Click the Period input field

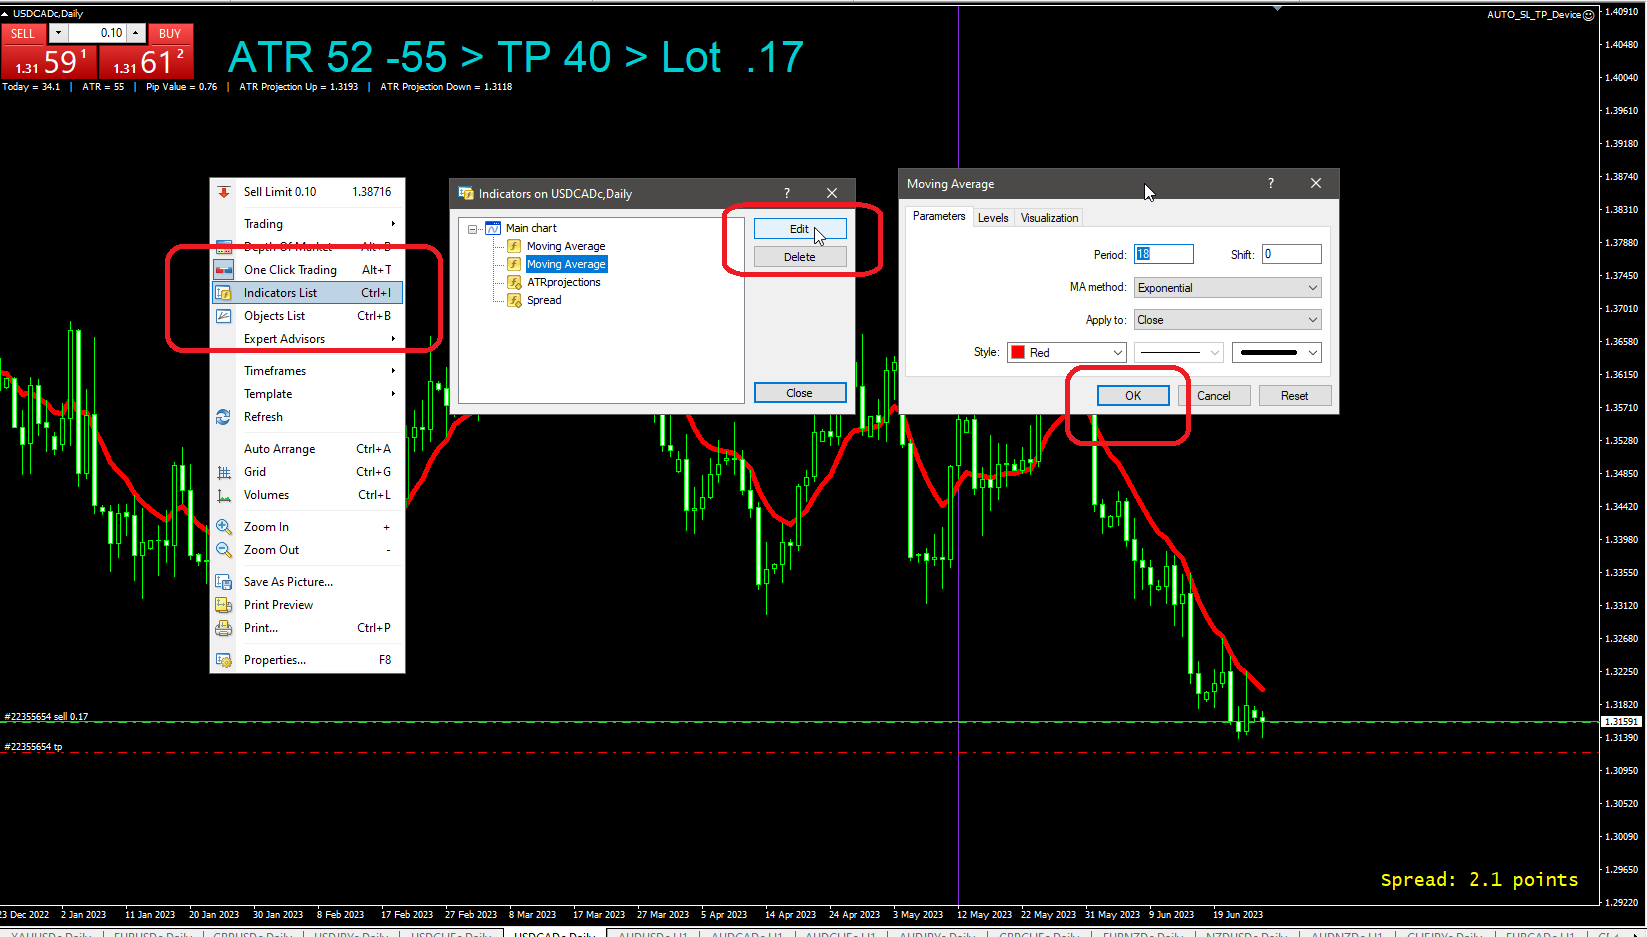(x=1164, y=254)
